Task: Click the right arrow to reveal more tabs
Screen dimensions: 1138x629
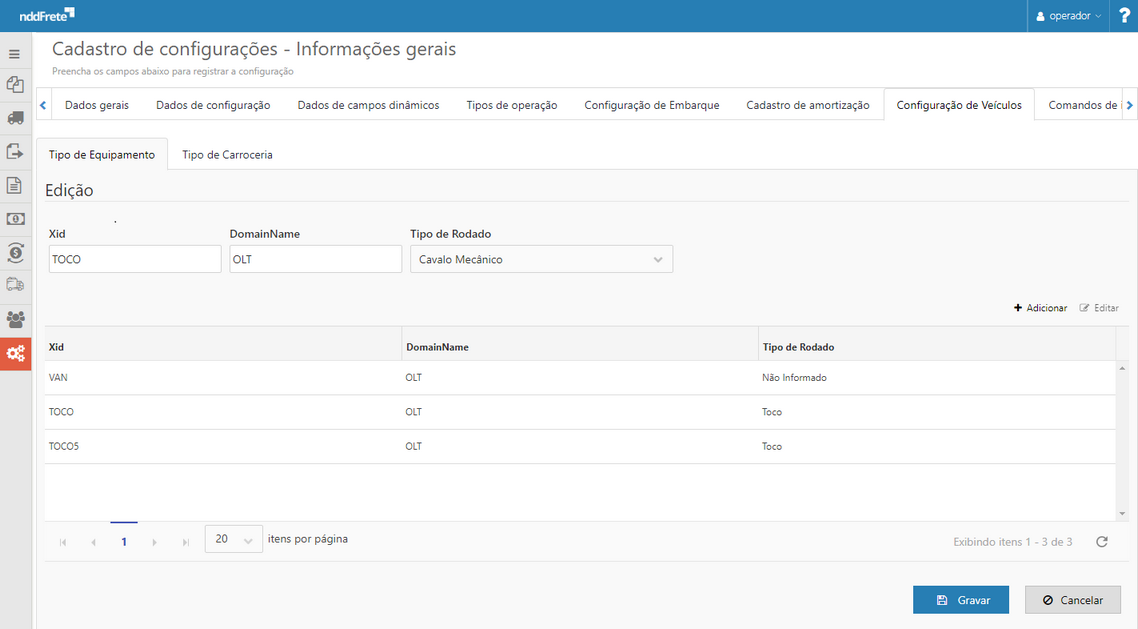Action: click(x=1131, y=104)
